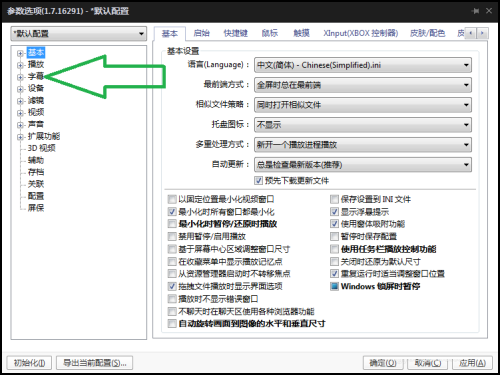Viewport: 500px width, 375px height.
Task: Enable 保存设置到 INI 文件 checkbox
Action: pos(334,199)
